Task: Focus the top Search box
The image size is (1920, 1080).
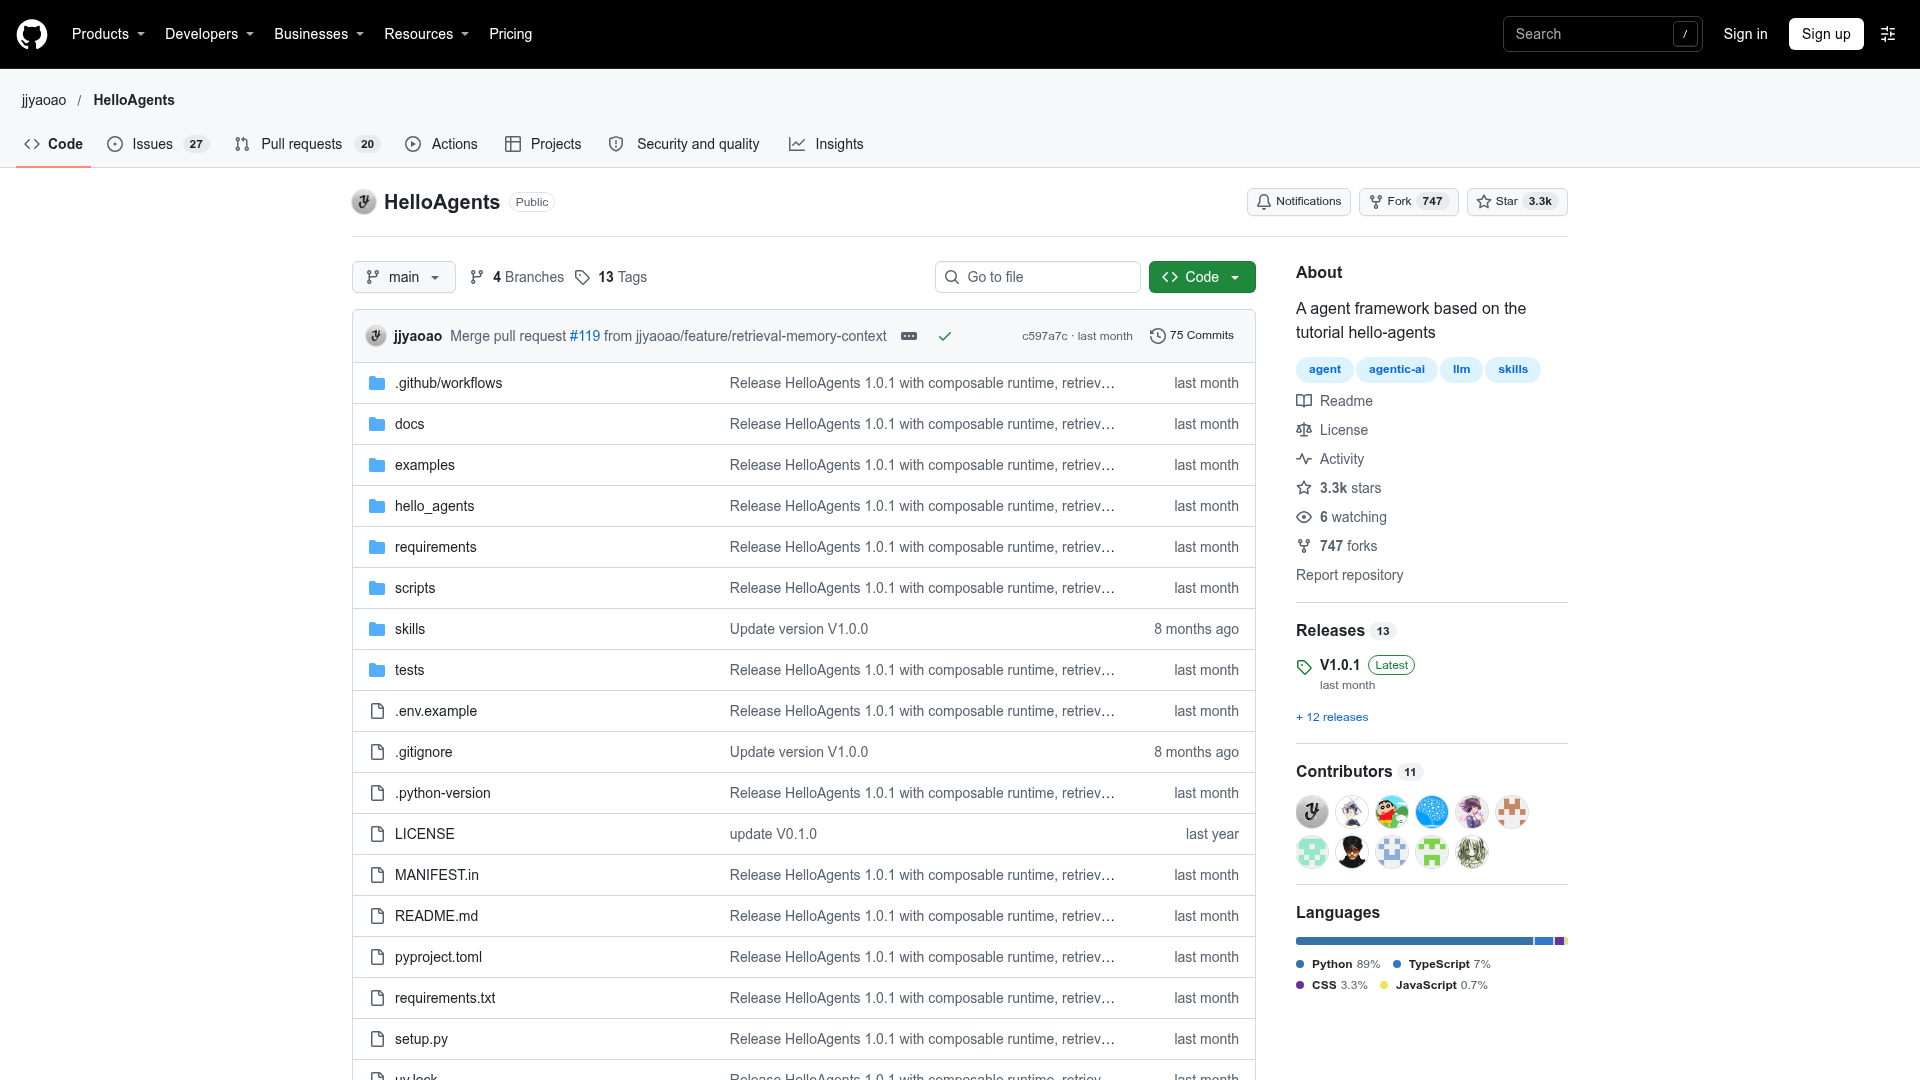Action: (1602, 34)
